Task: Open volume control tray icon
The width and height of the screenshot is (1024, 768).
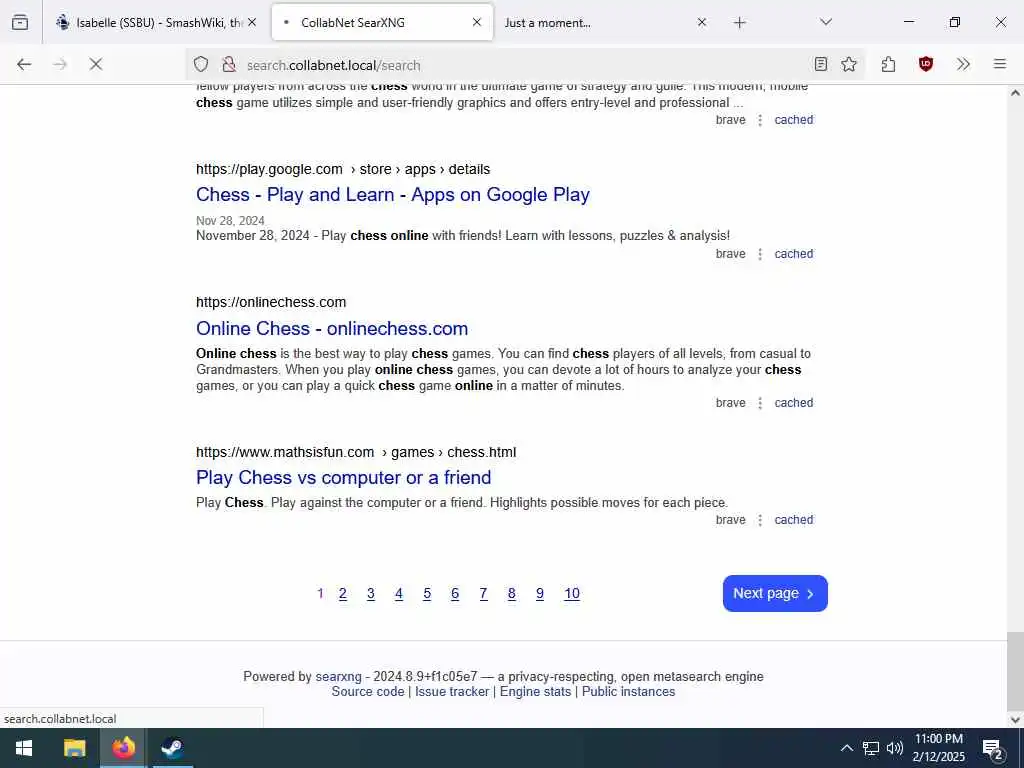Action: [x=895, y=748]
